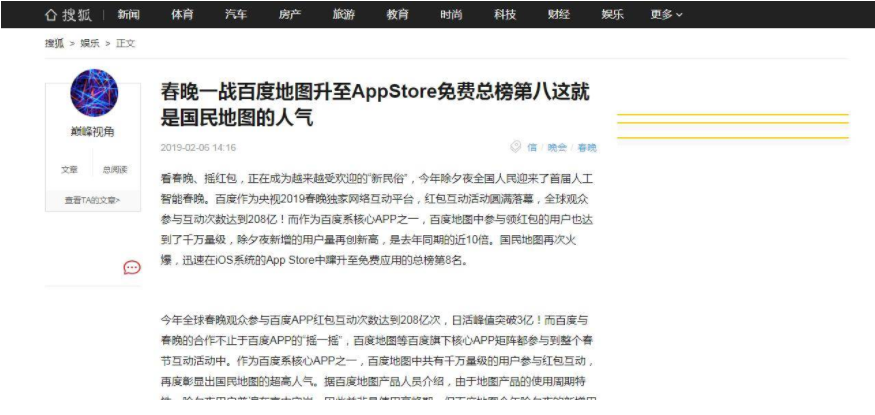Select the 科技 channel
This screenshot has width=875, height=415.
504,15
